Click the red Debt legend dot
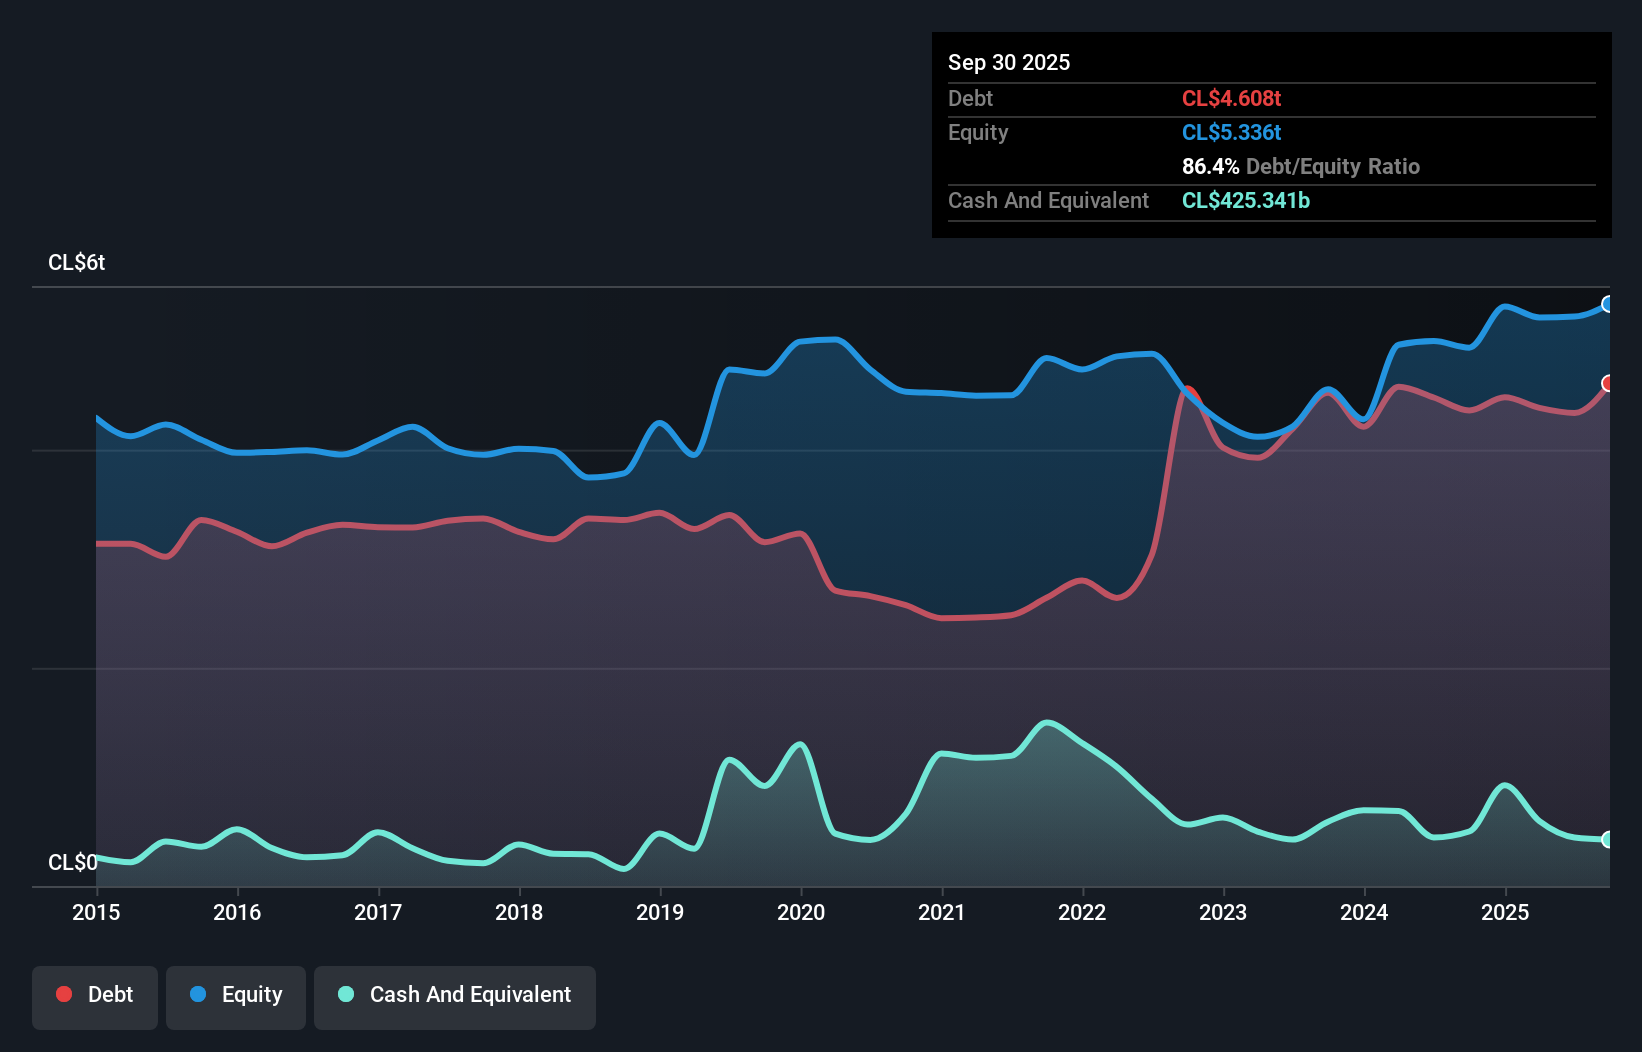Screen dimensions: 1642x1052 click(x=63, y=993)
